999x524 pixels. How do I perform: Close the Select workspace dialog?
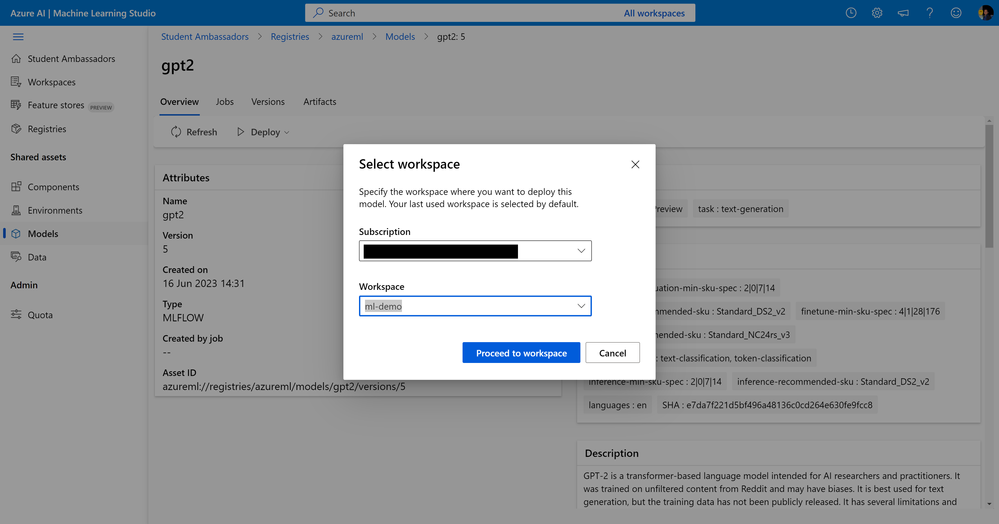[x=635, y=164]
